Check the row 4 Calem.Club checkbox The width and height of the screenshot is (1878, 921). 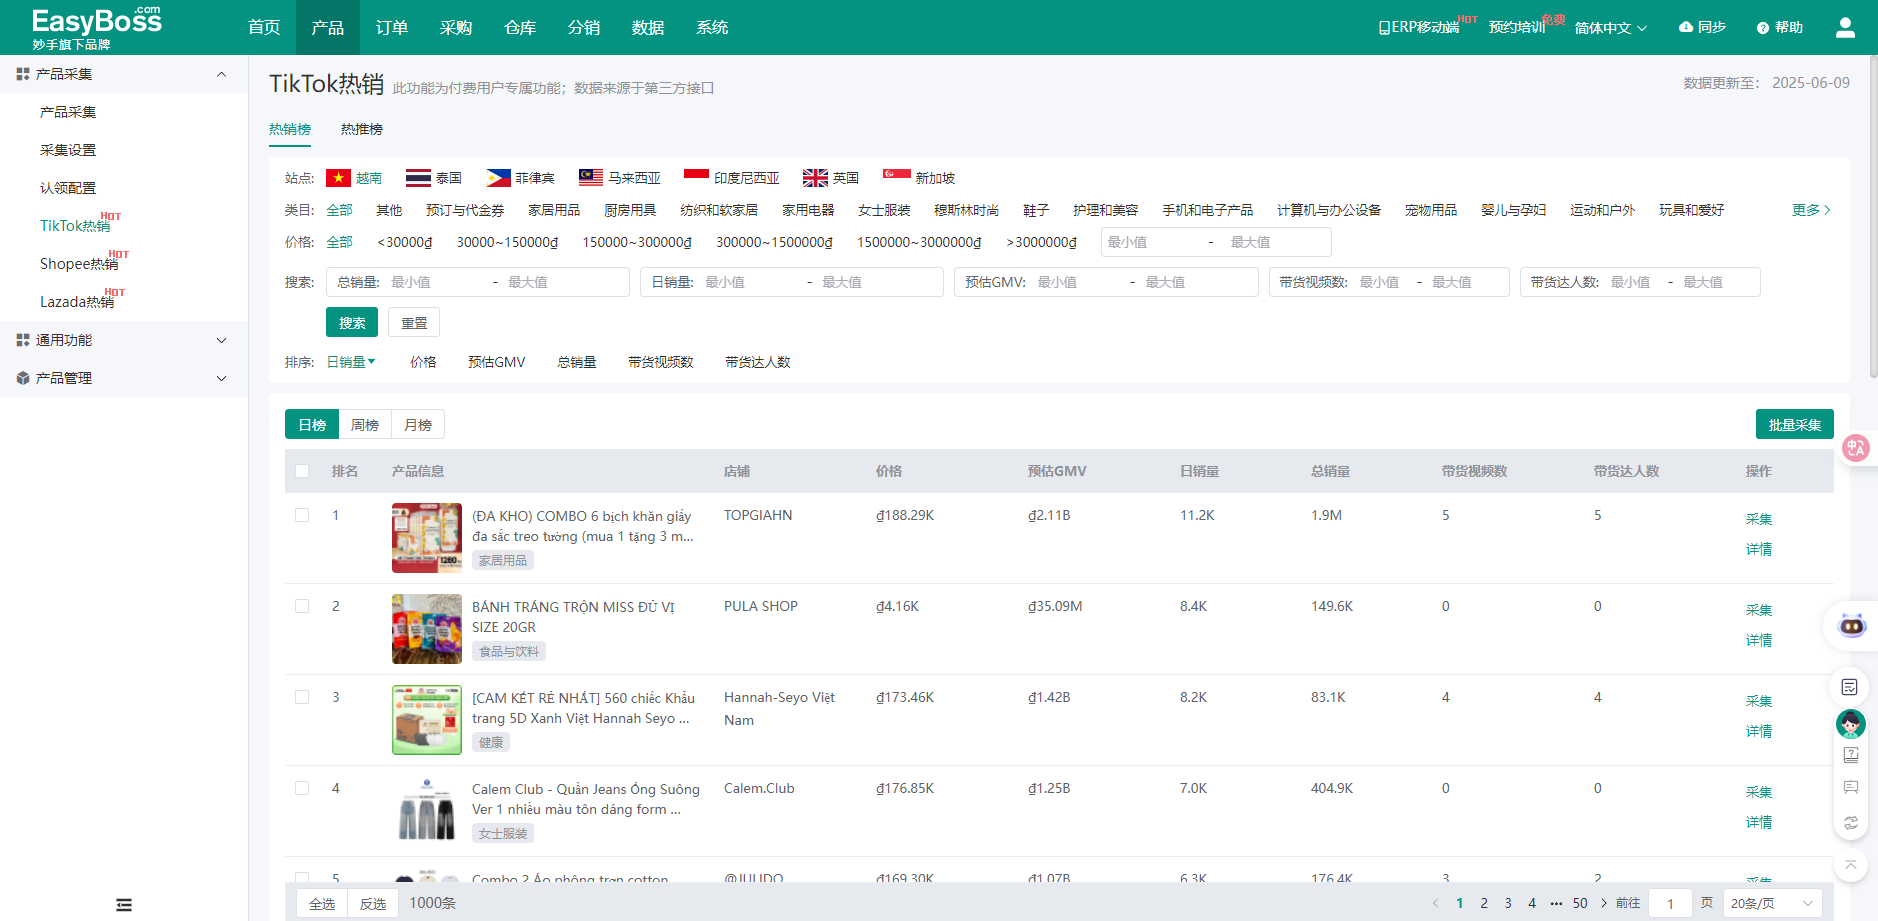[302, 788]
